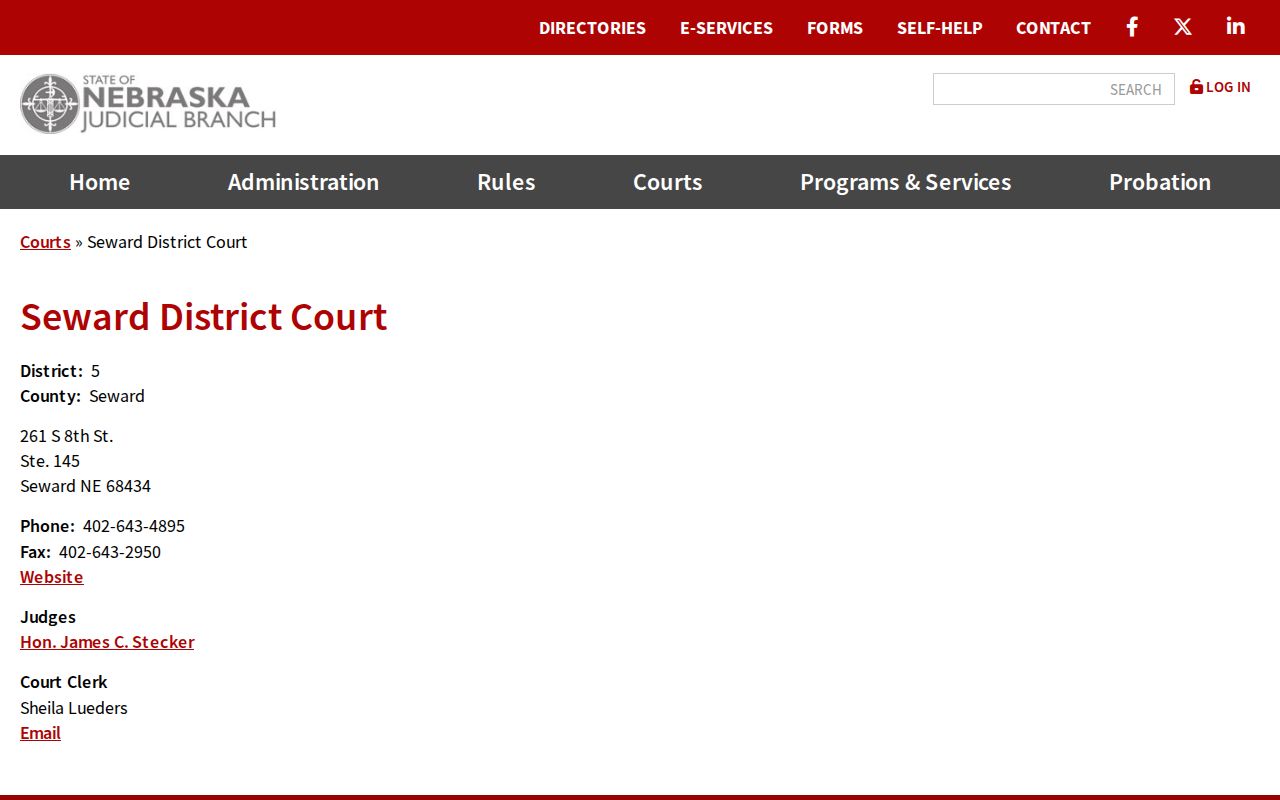This screenshot has height=800, width=1280.
Task: Open the Probation navigation item
Action: pos(1160,182)
